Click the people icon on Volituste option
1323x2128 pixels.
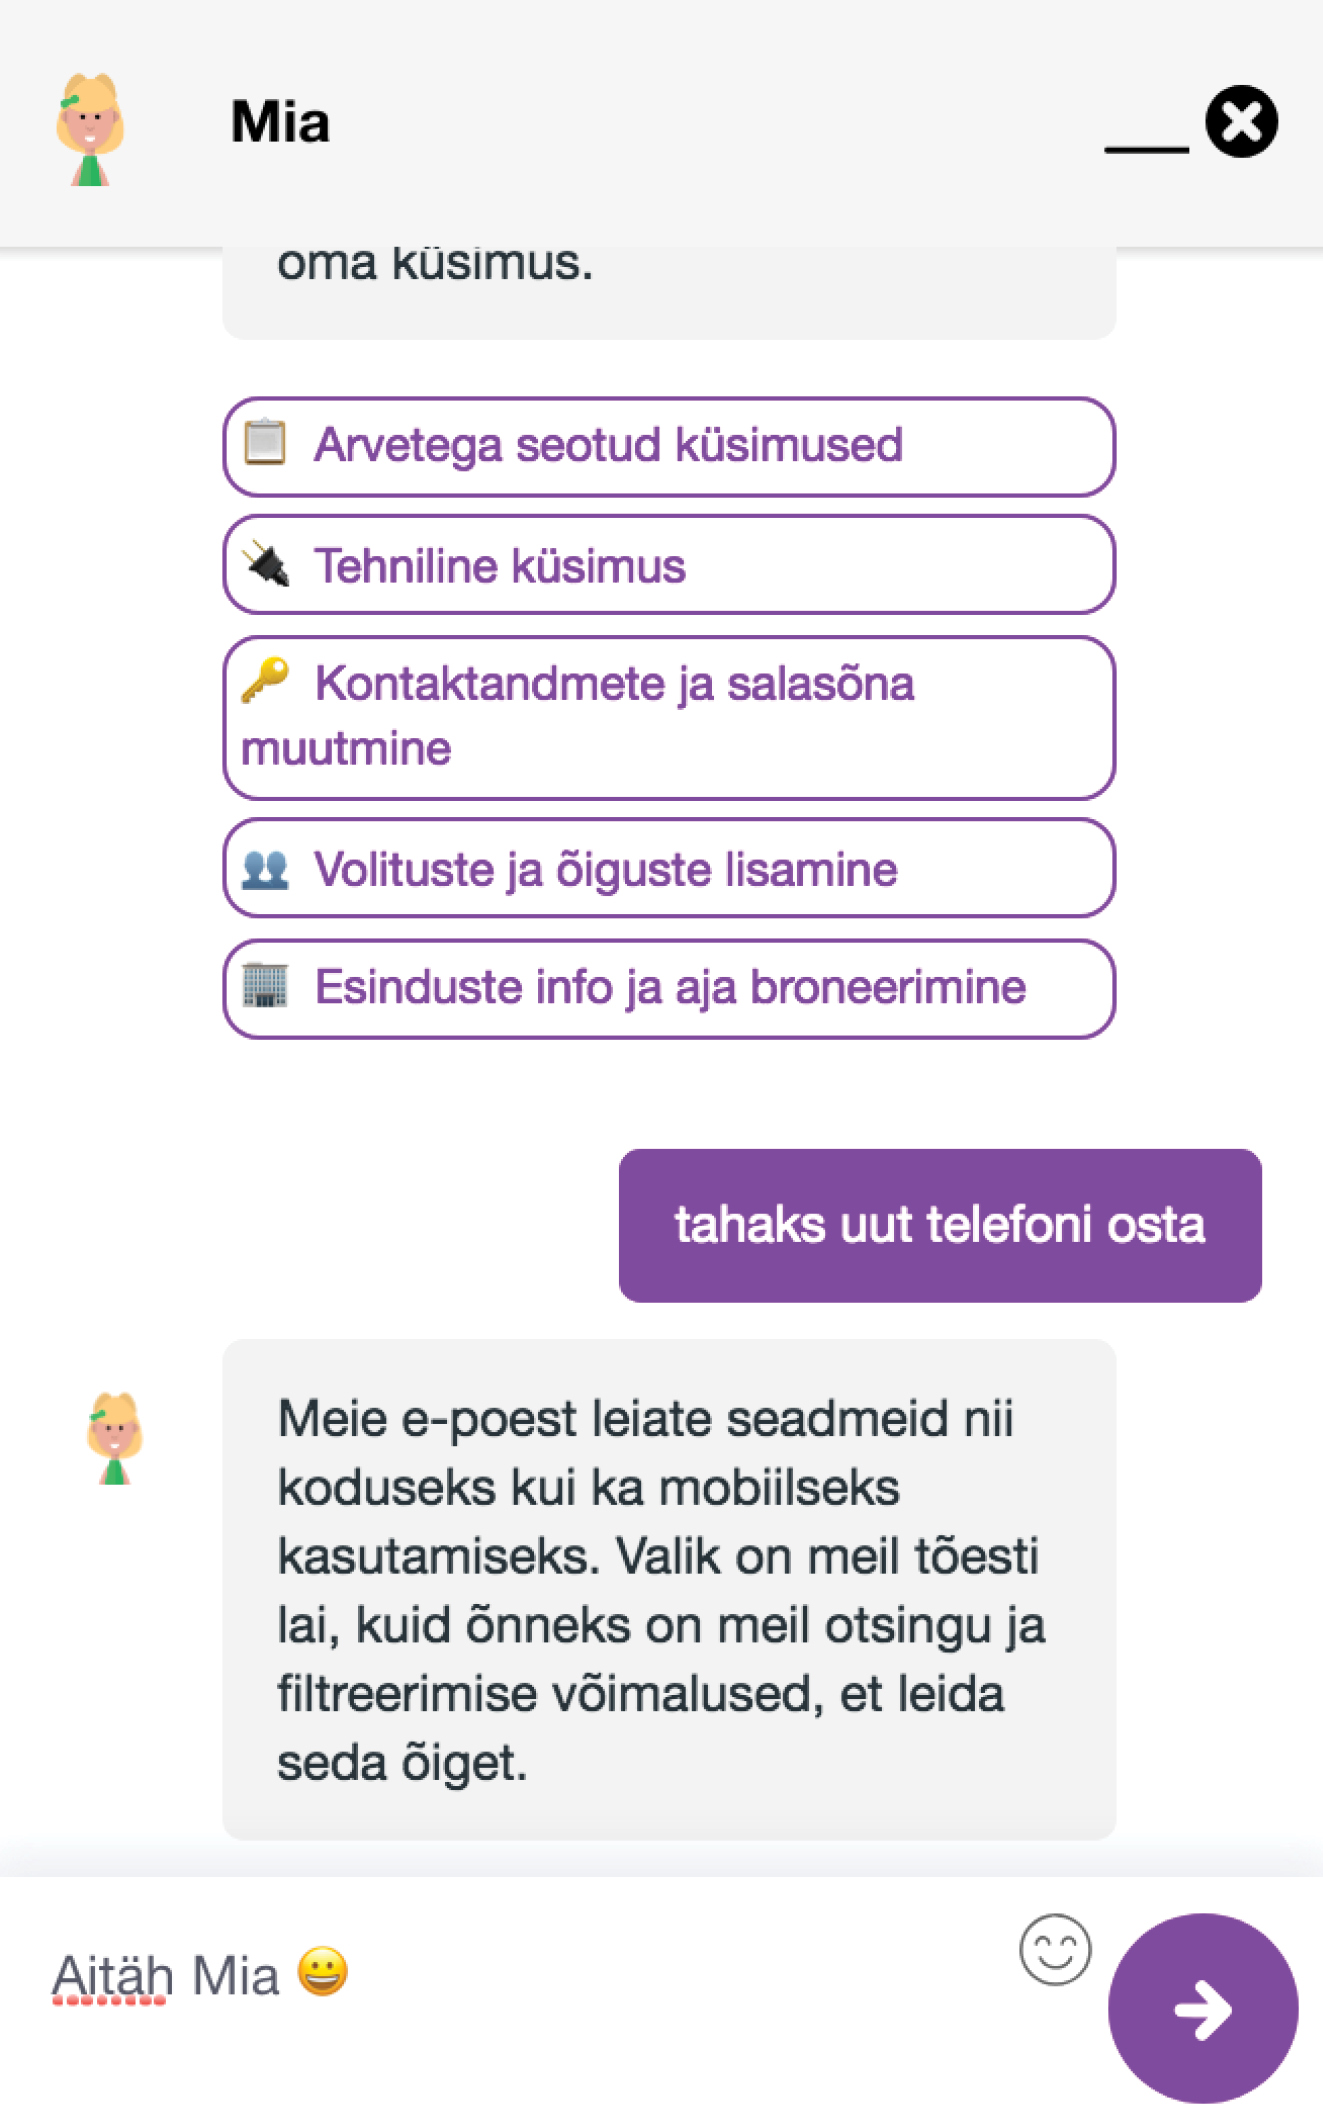click(x=265, y=869)
